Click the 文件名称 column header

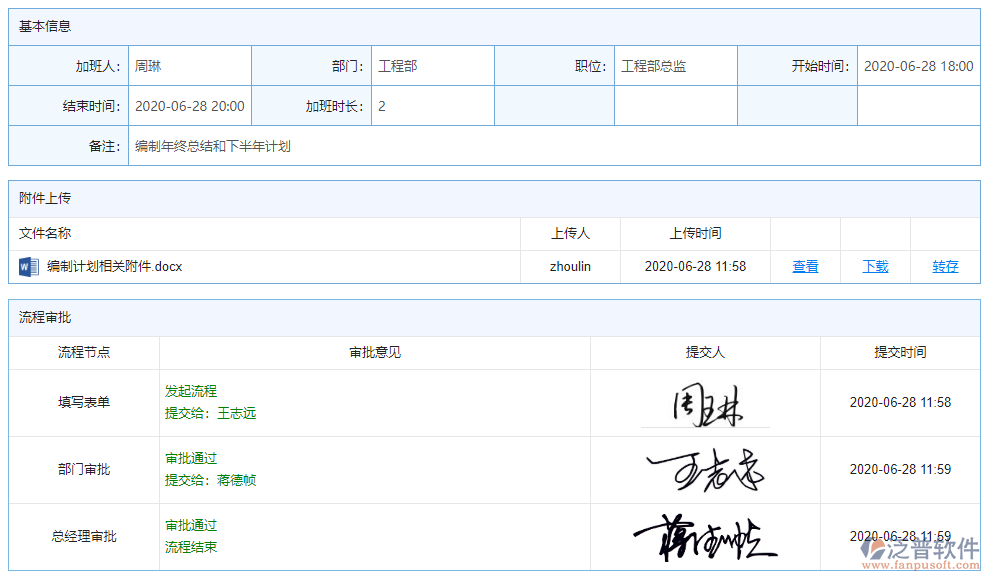[x=45, y=233]
